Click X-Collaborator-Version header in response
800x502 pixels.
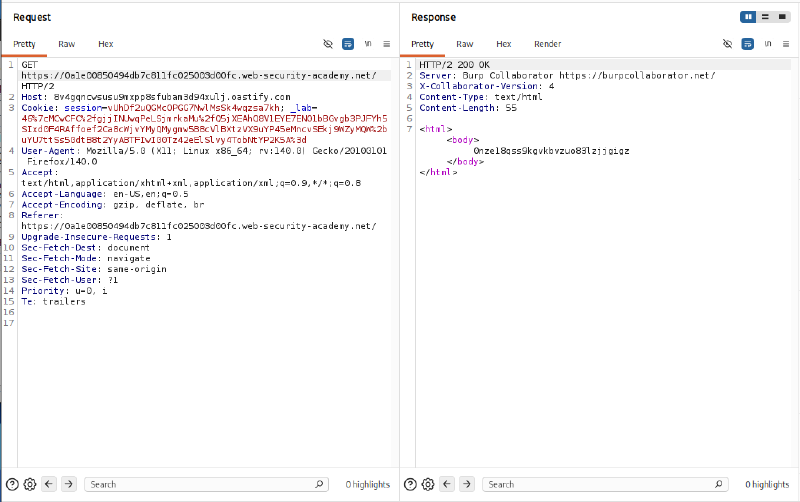[487, 86]
